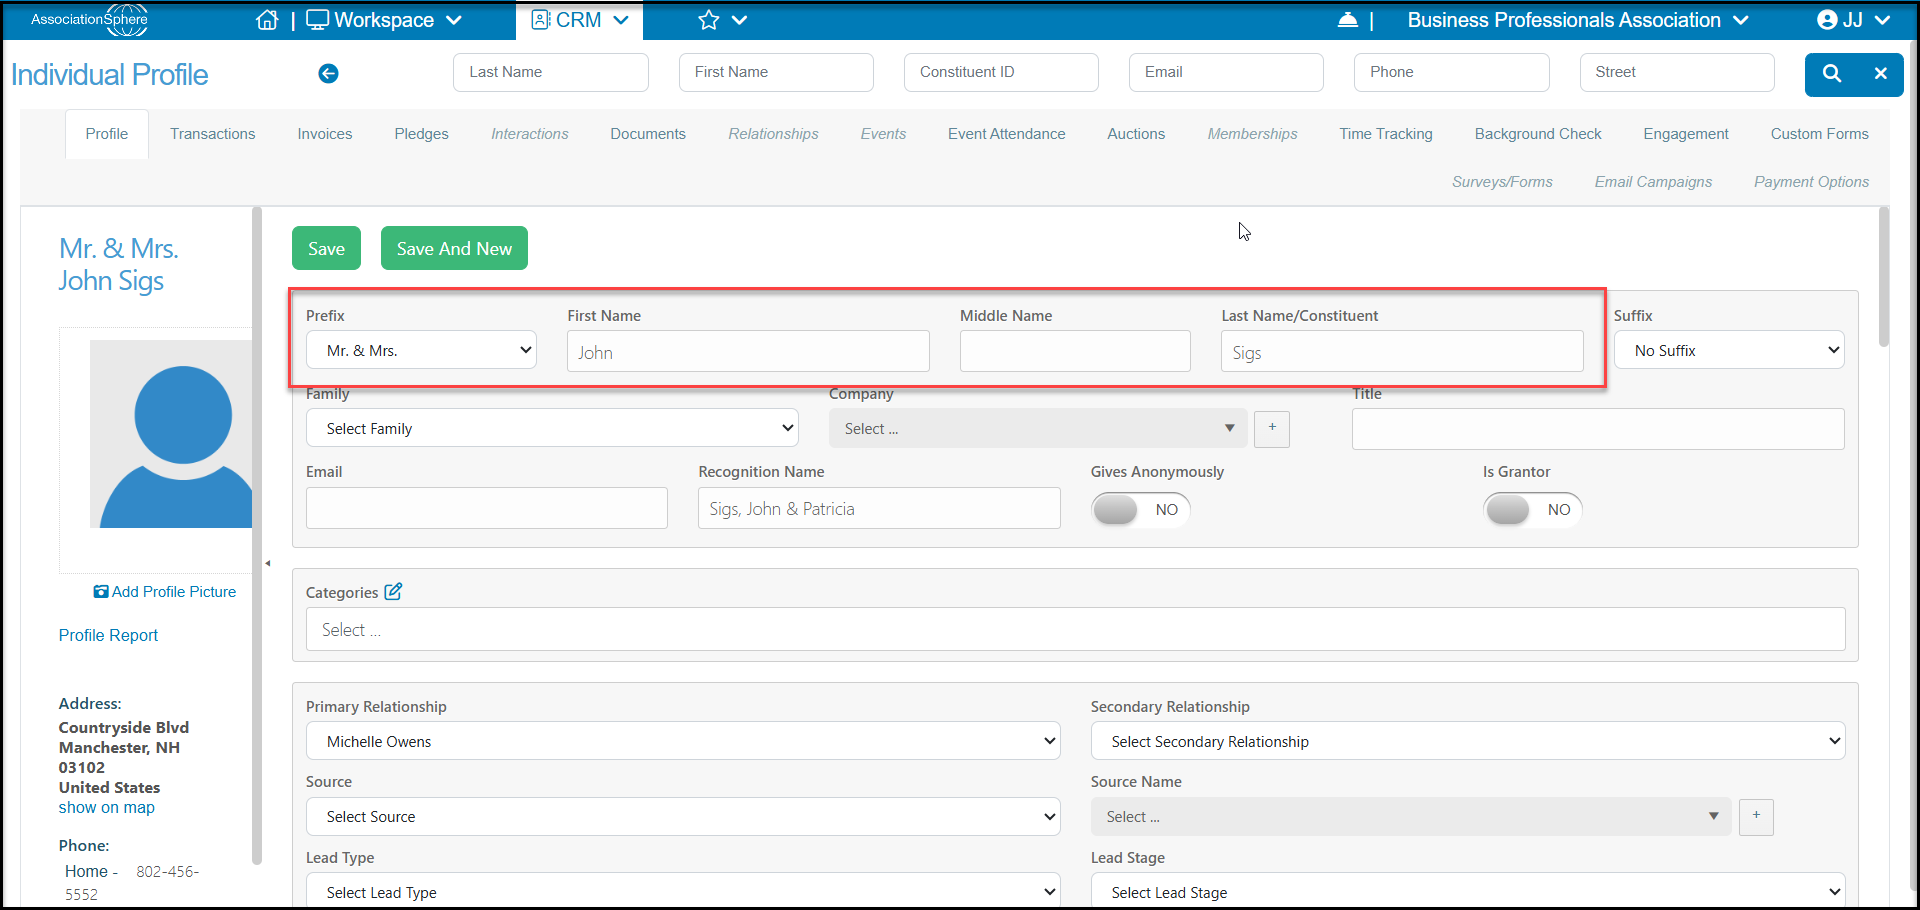Click the magnifier search button
1920x910 pixels.
pos(1831,73)
